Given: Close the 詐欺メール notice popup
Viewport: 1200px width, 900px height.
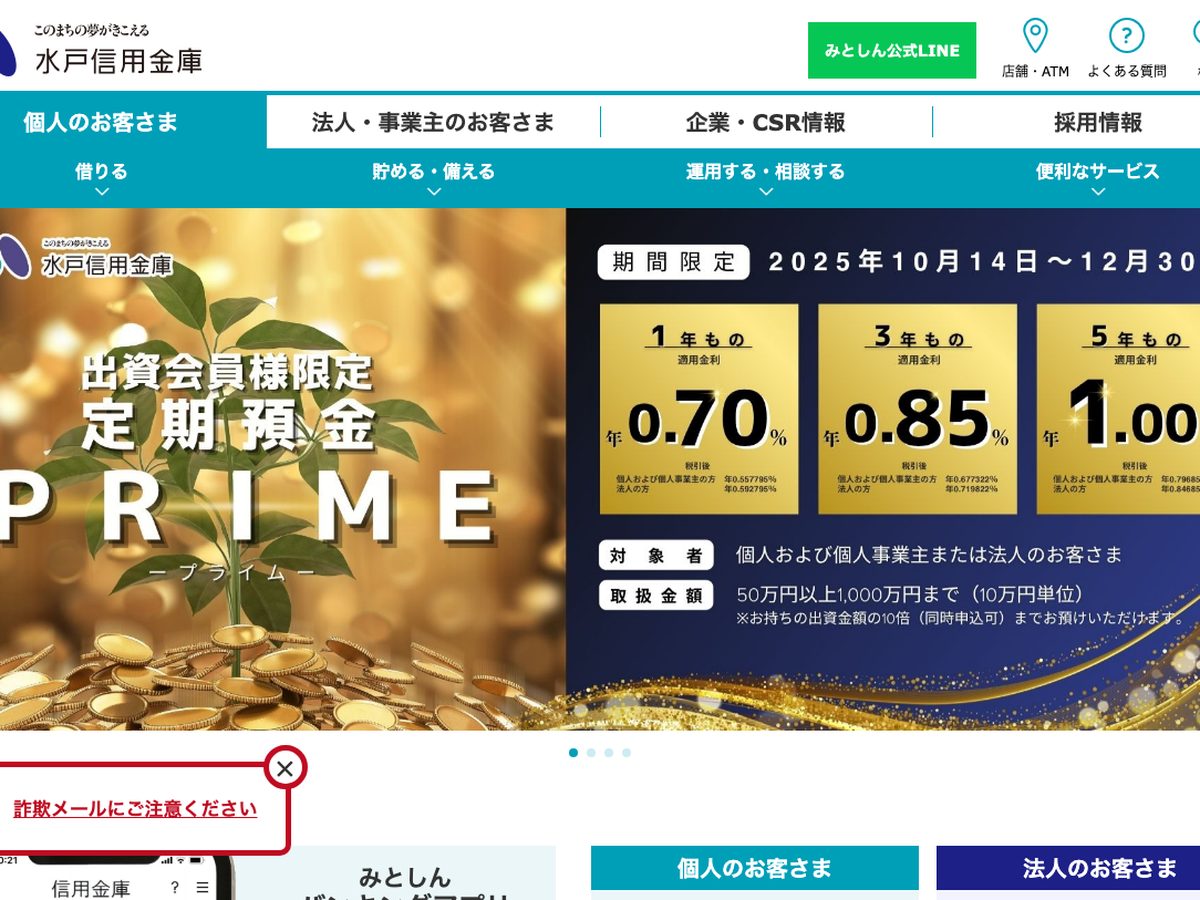Looking at the screenshot, I should 285,768.
